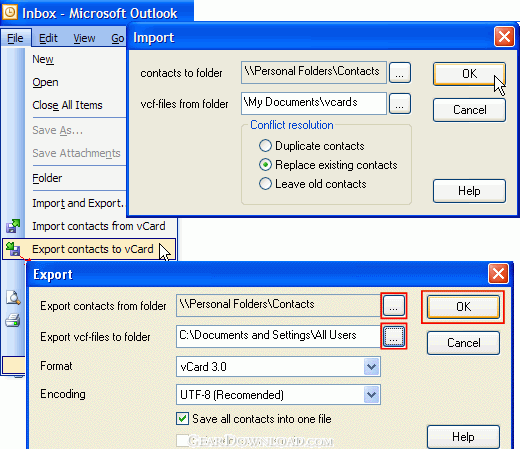520x449 pixels.
Task: Click the Export Personal Folders\Contacts field
Action: pos(279,305)
